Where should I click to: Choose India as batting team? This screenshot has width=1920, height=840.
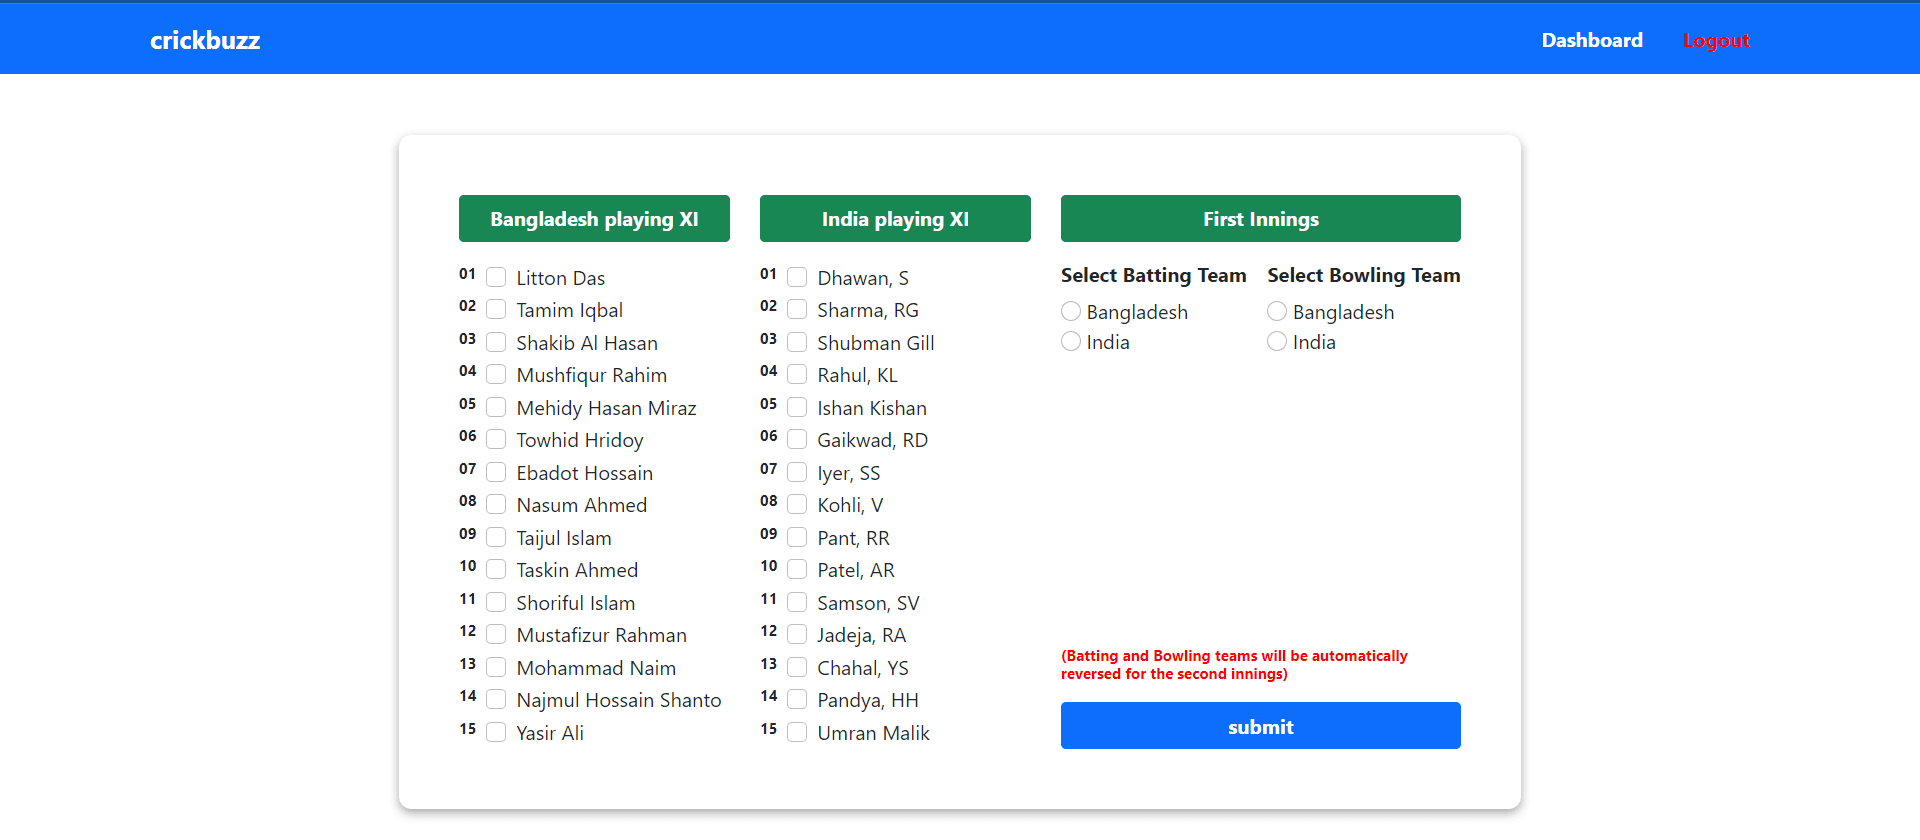point(1071,341)
